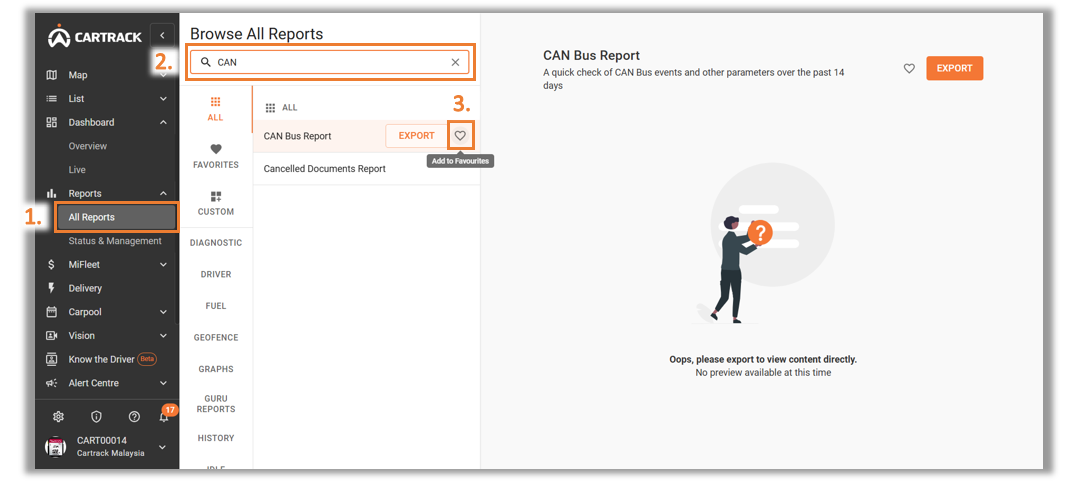Viewport: 1073px width, 487px height.
Task: Open Know the Driver Beta item
Action: point(101,359)
